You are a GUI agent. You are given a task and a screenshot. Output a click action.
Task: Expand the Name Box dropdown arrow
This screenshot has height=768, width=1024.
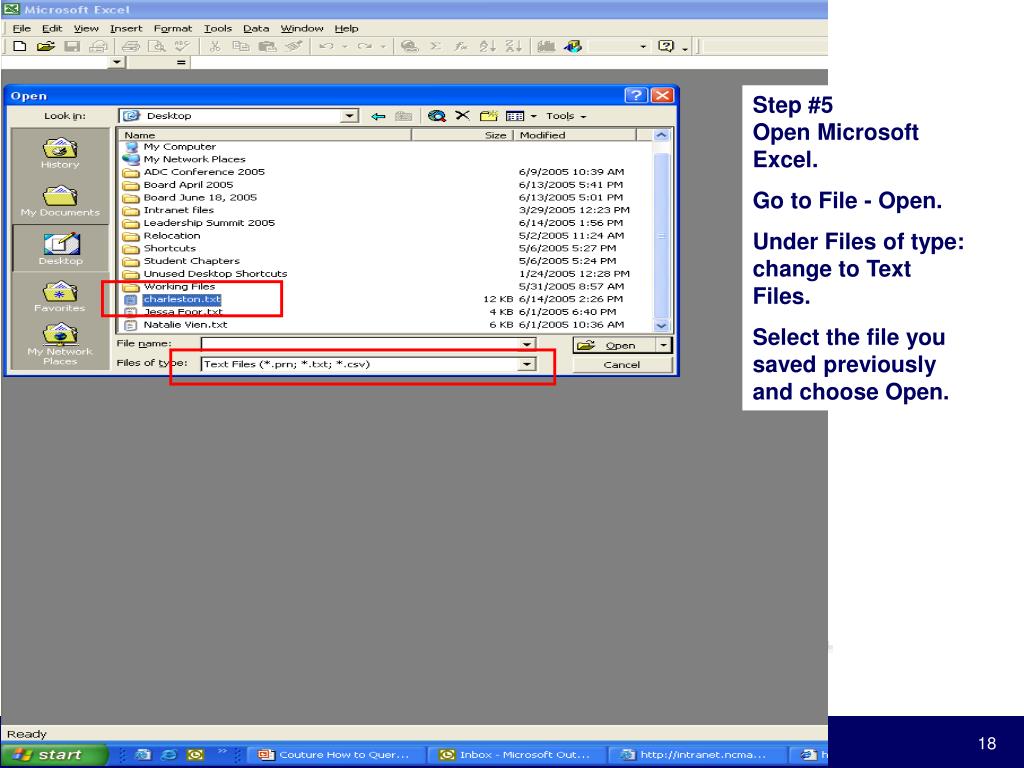point(117,62)
